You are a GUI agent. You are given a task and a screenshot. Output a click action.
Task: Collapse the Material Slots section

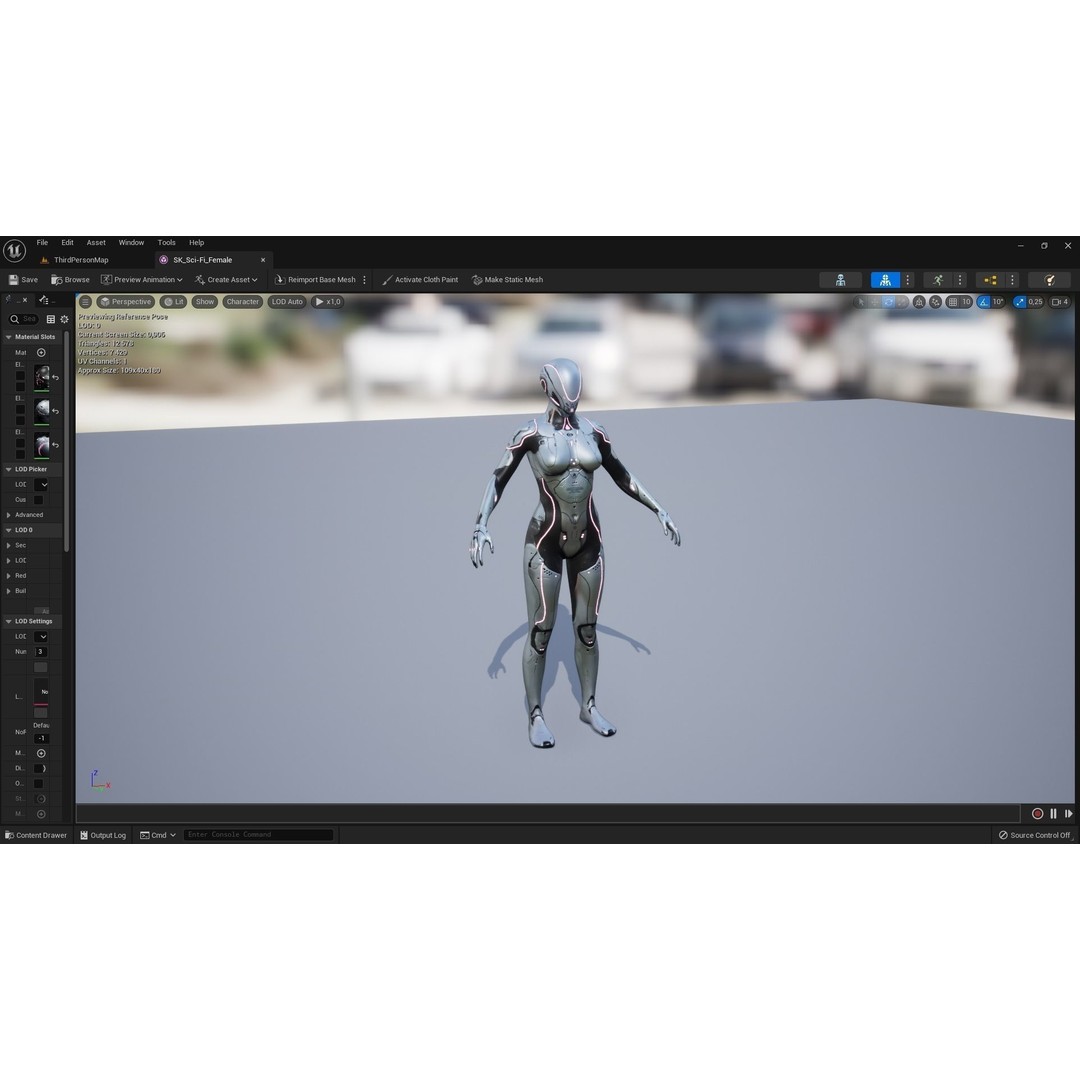8,337
